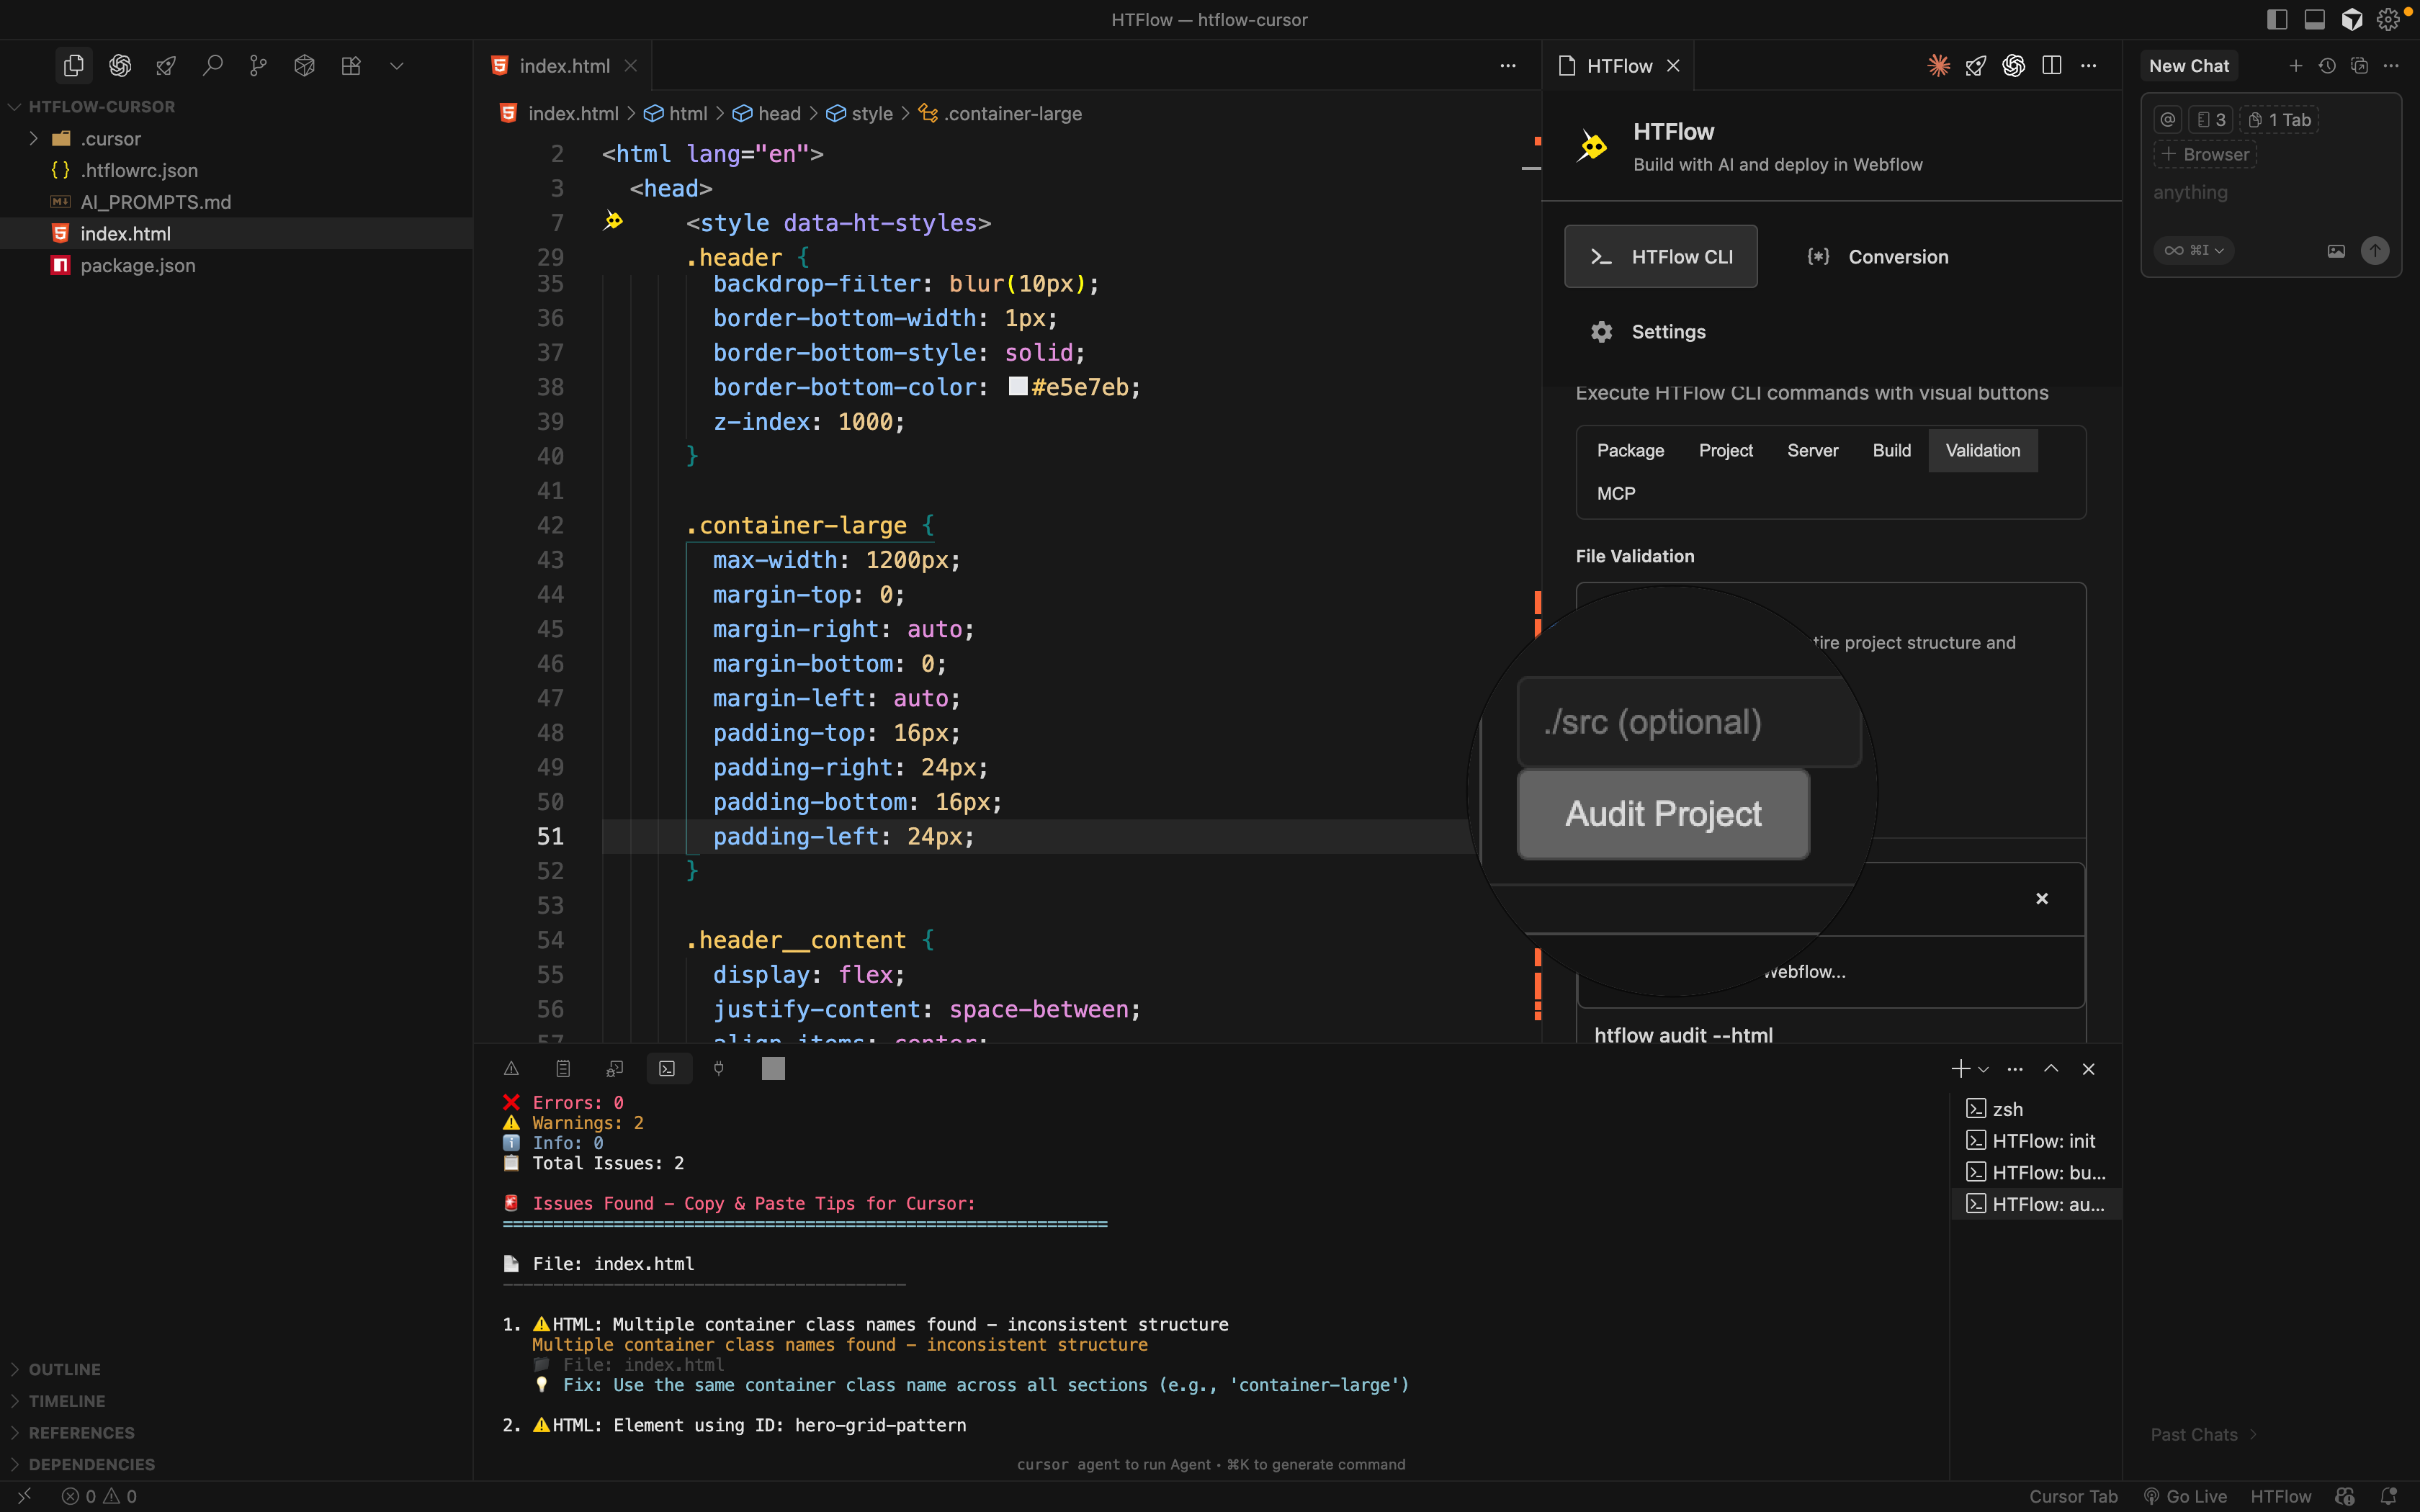The image size is (2420, 1512).
Task: Select the Ports plug icon in the panel bar
Action: tap(720, 1068)
